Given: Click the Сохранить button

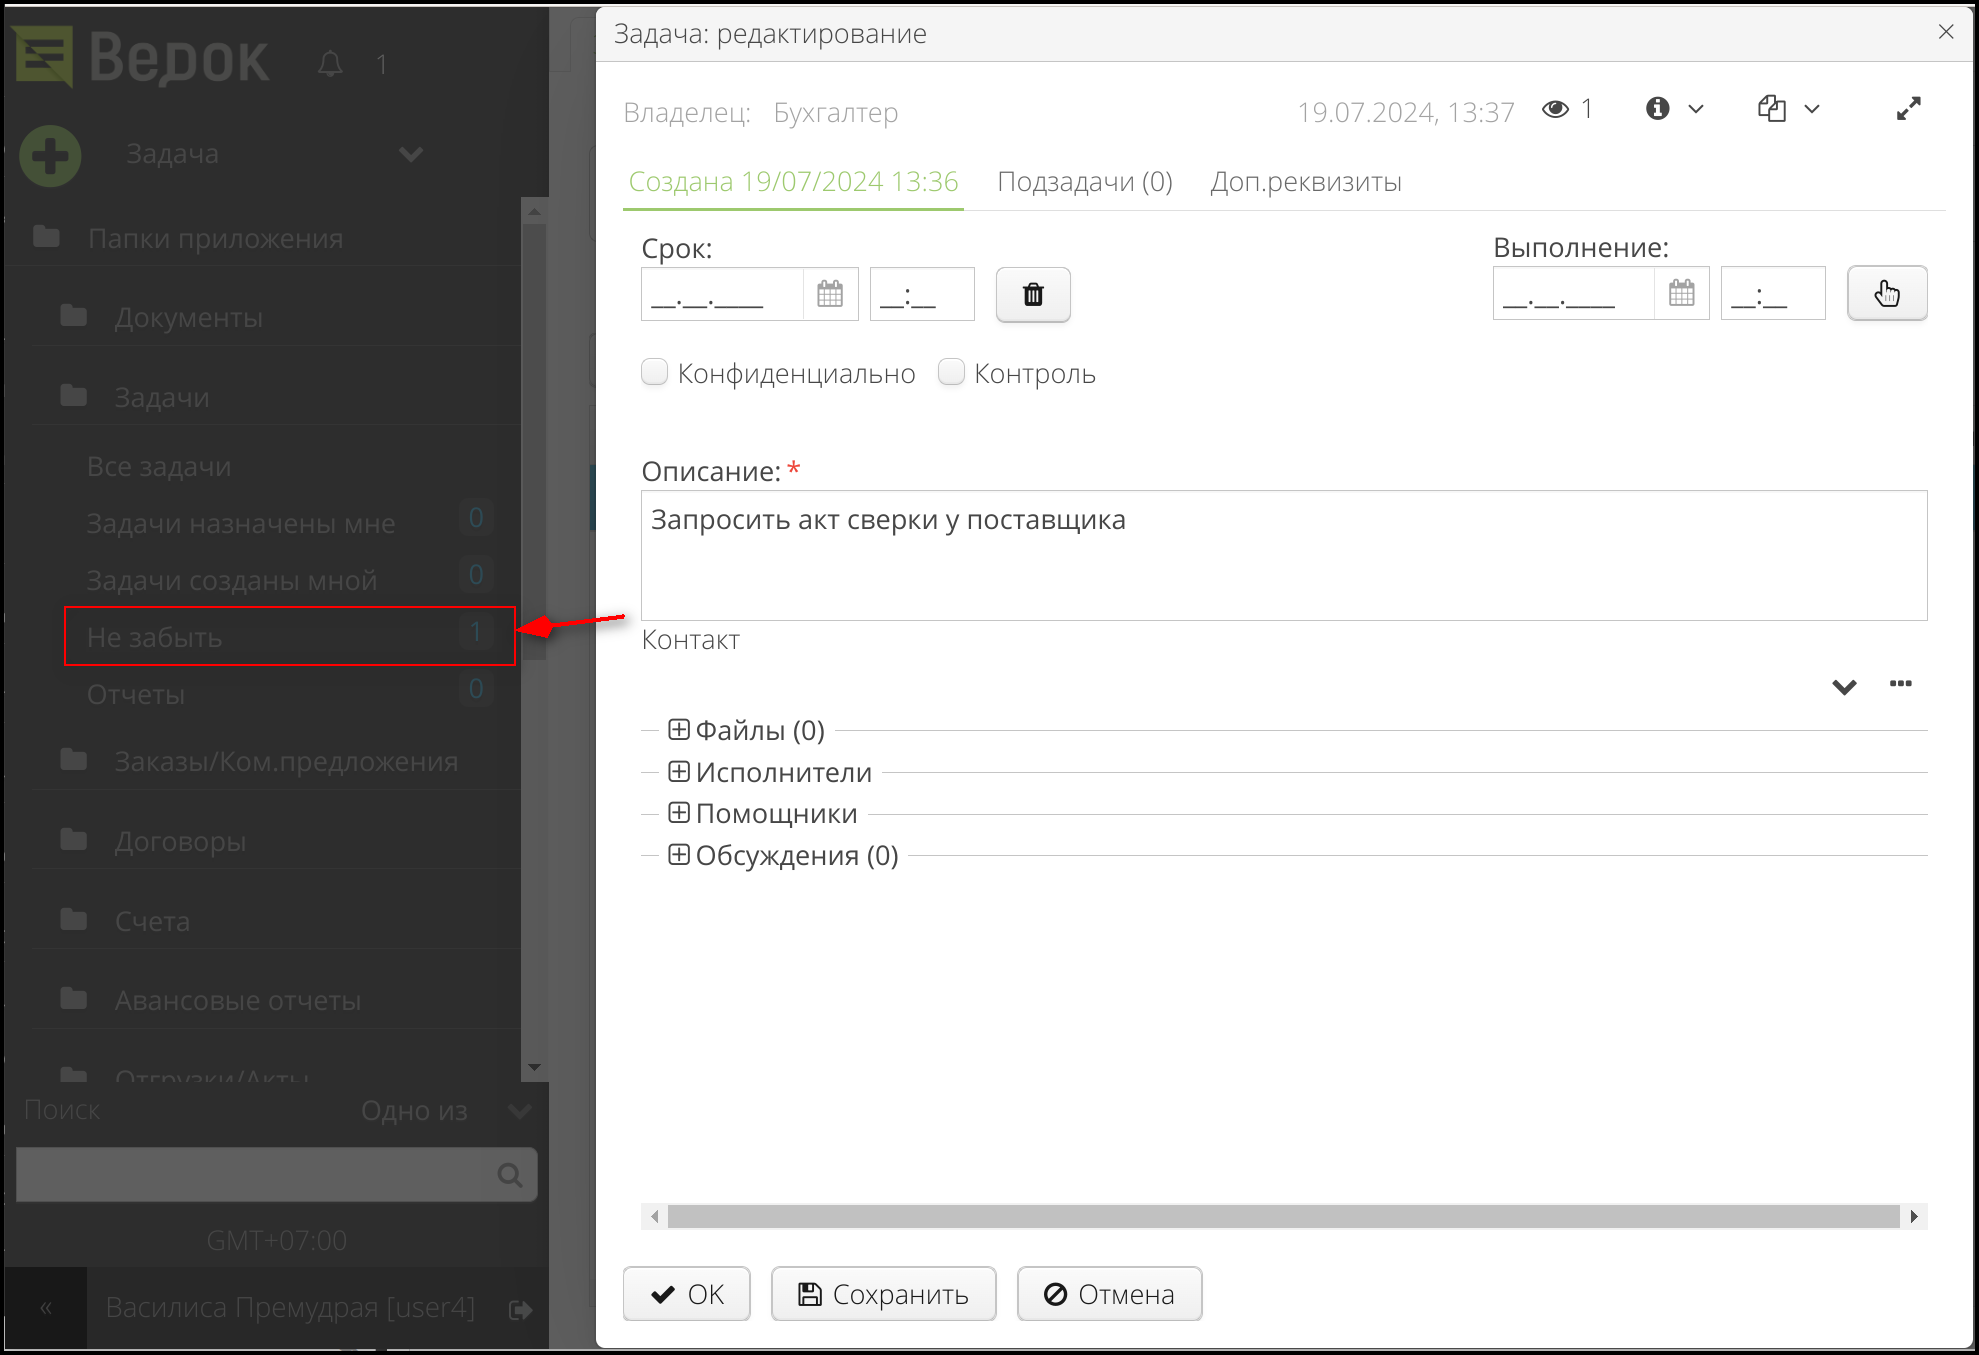Looking at the screenshot, I should click(x=882, y=1293).
